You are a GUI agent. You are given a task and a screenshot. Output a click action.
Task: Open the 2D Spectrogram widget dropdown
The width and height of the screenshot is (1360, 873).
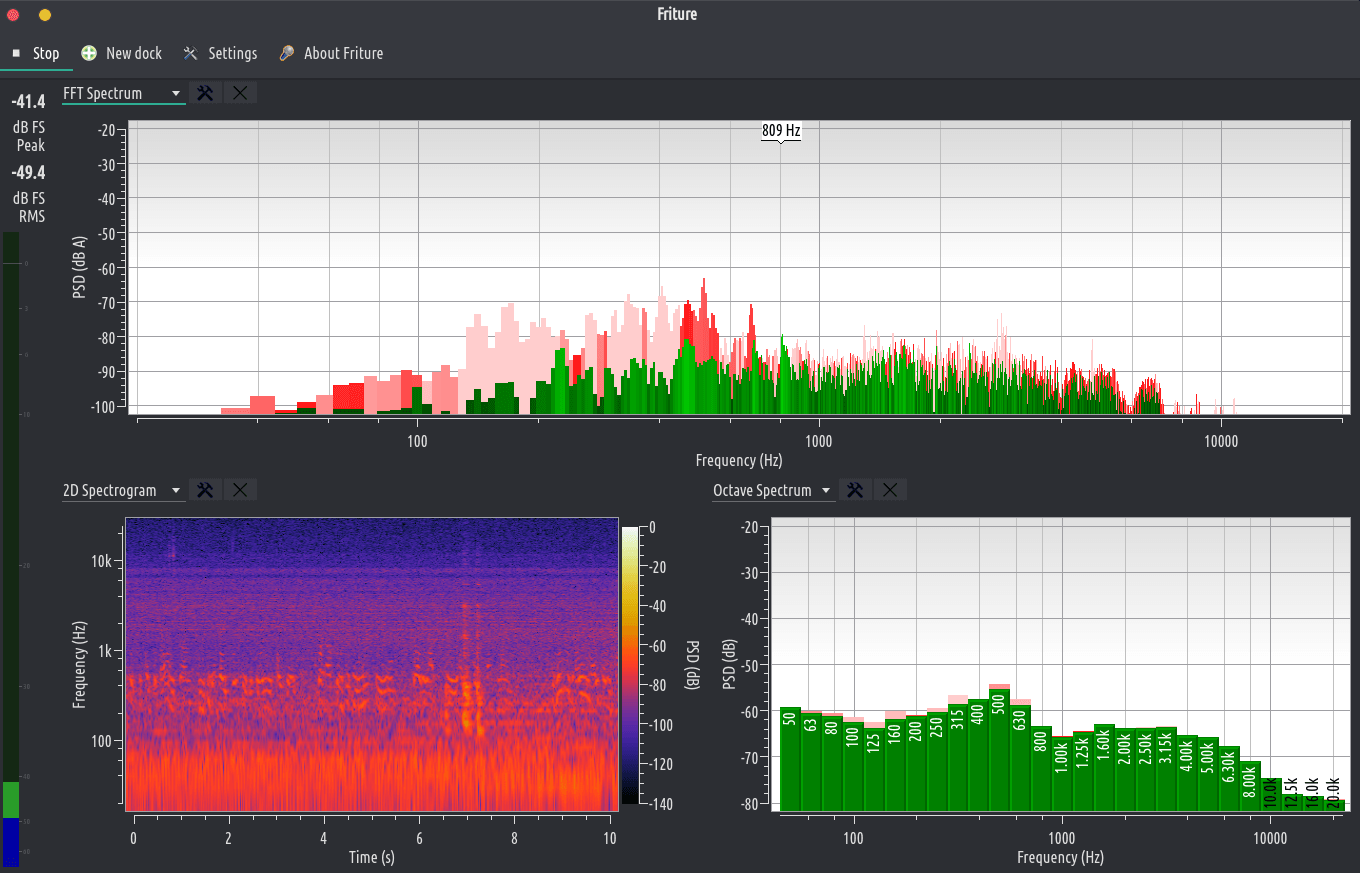click(x=124, y=490)
